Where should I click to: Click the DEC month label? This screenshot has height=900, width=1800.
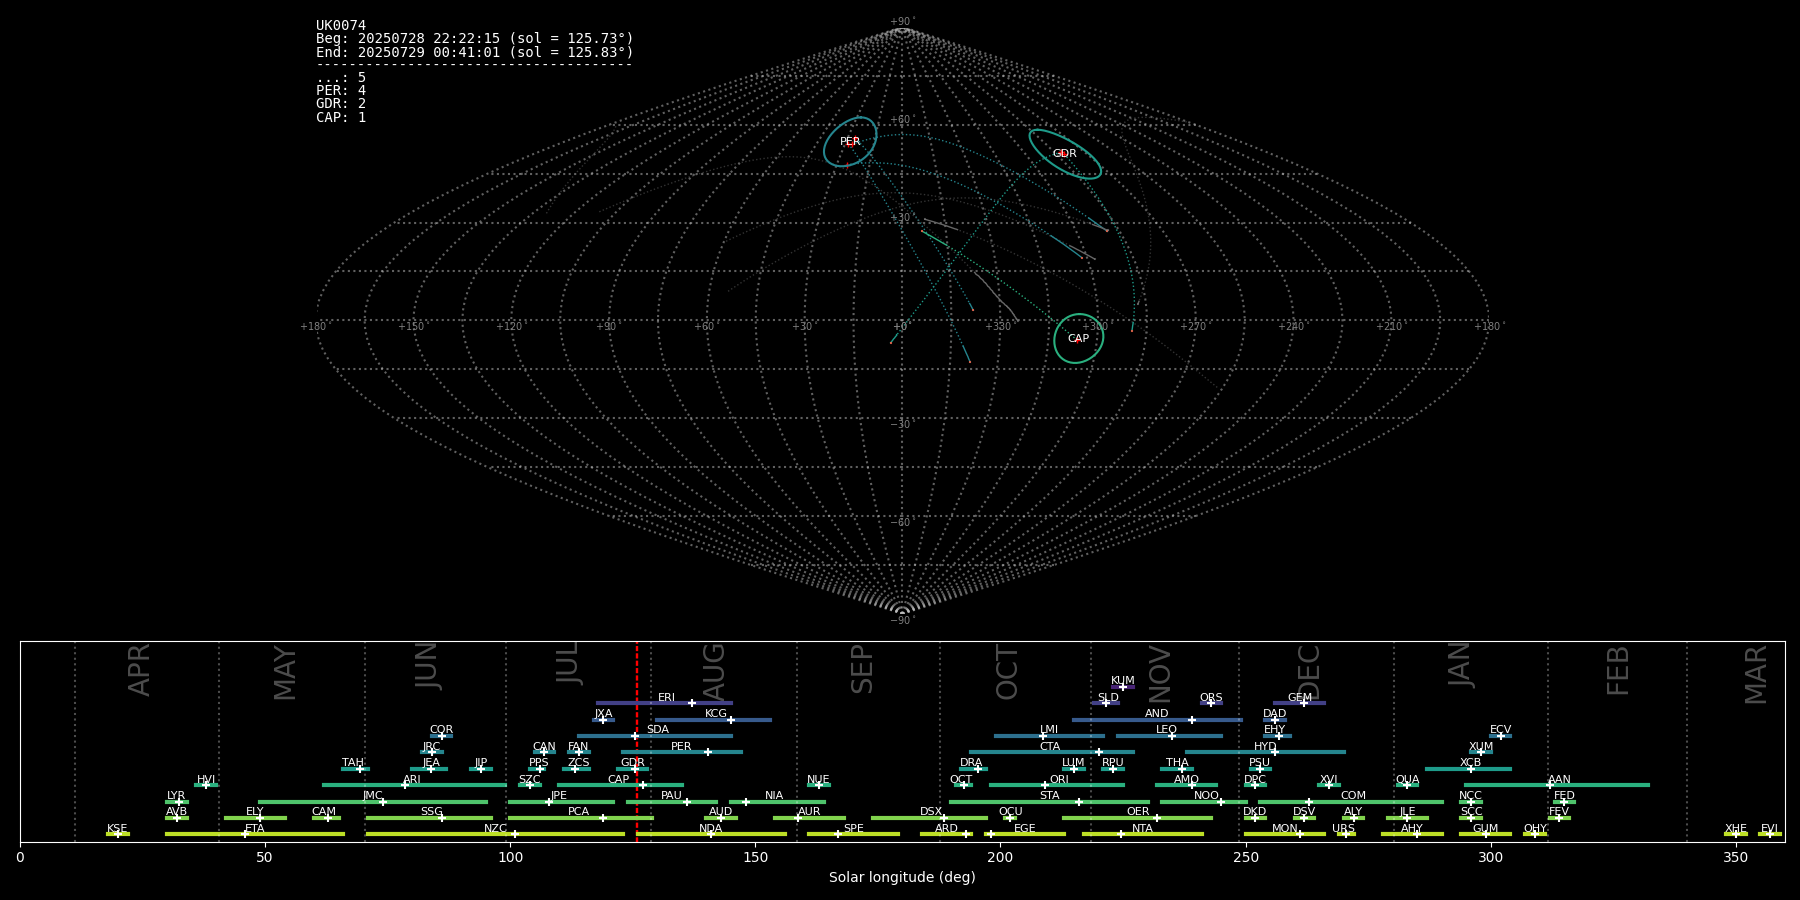click(x=1309, y=673)
